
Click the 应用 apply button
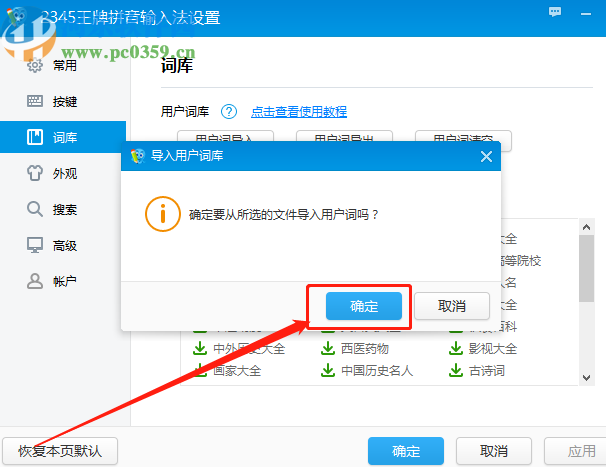[x=577, y=451]
